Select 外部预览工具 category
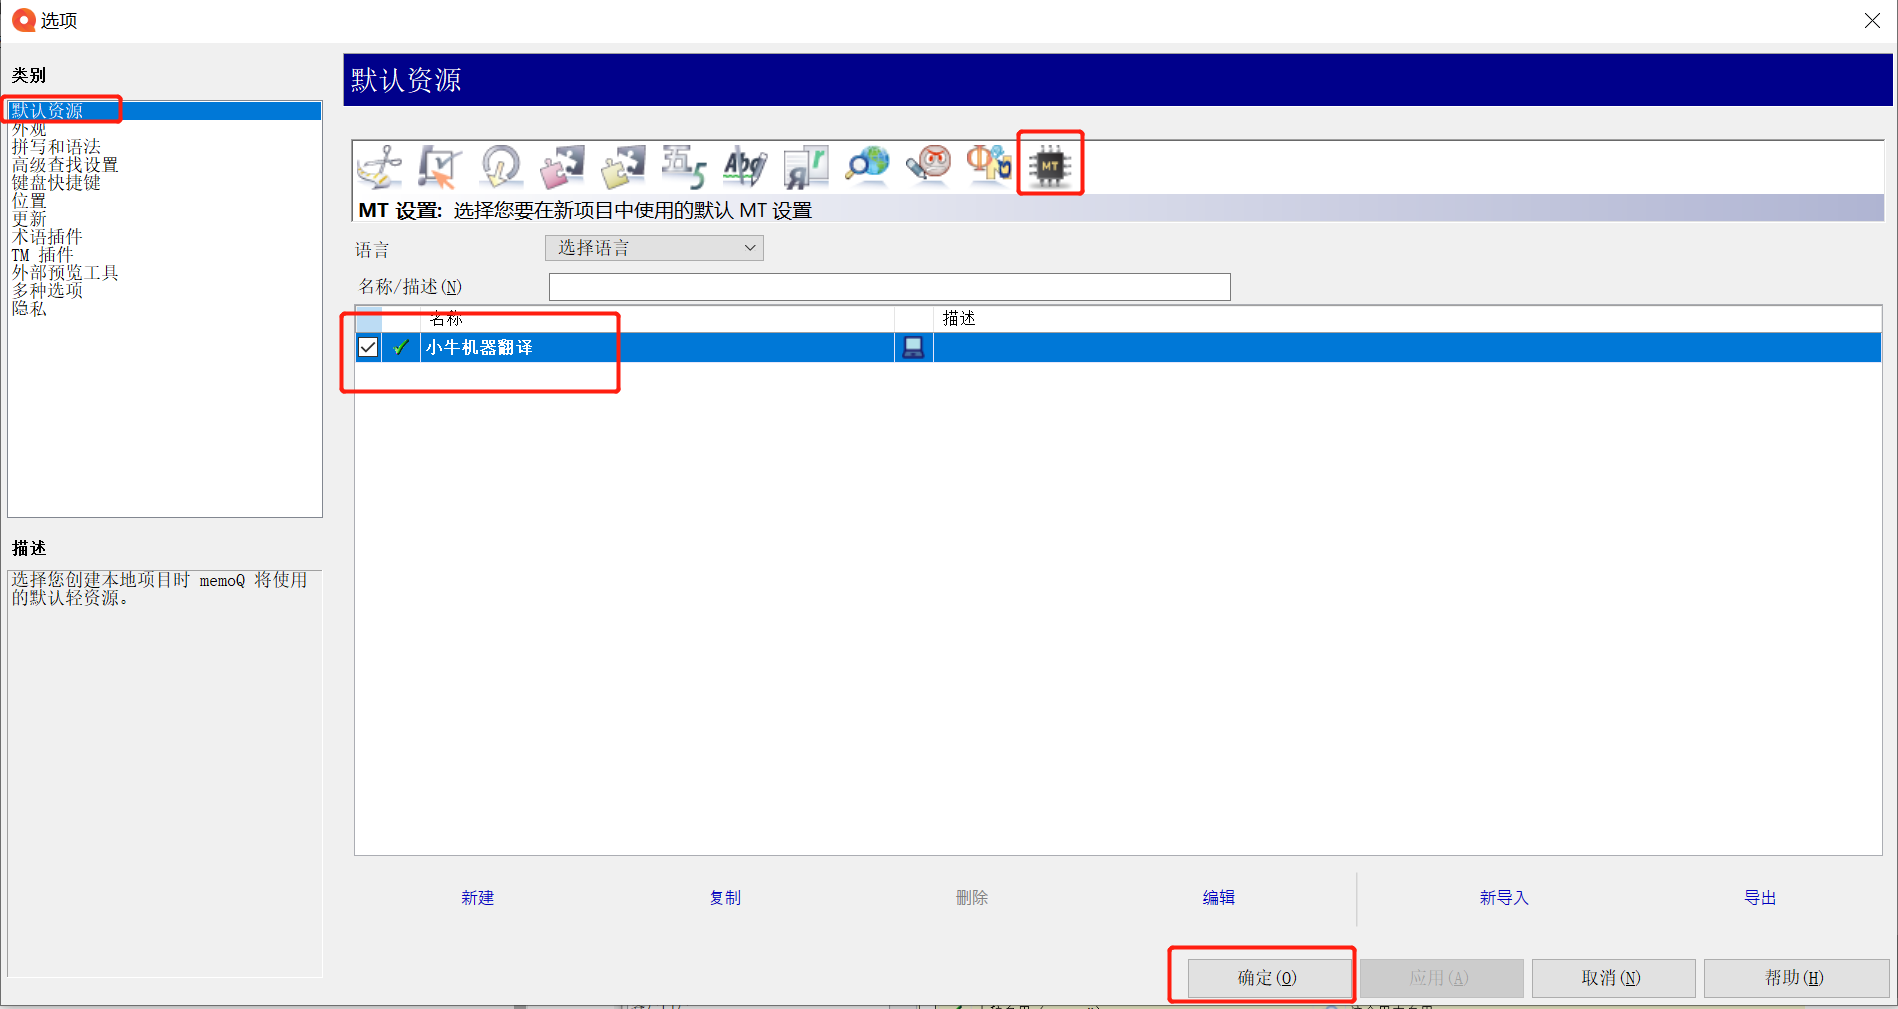The image size is (1898, 1009). point(65,273)
